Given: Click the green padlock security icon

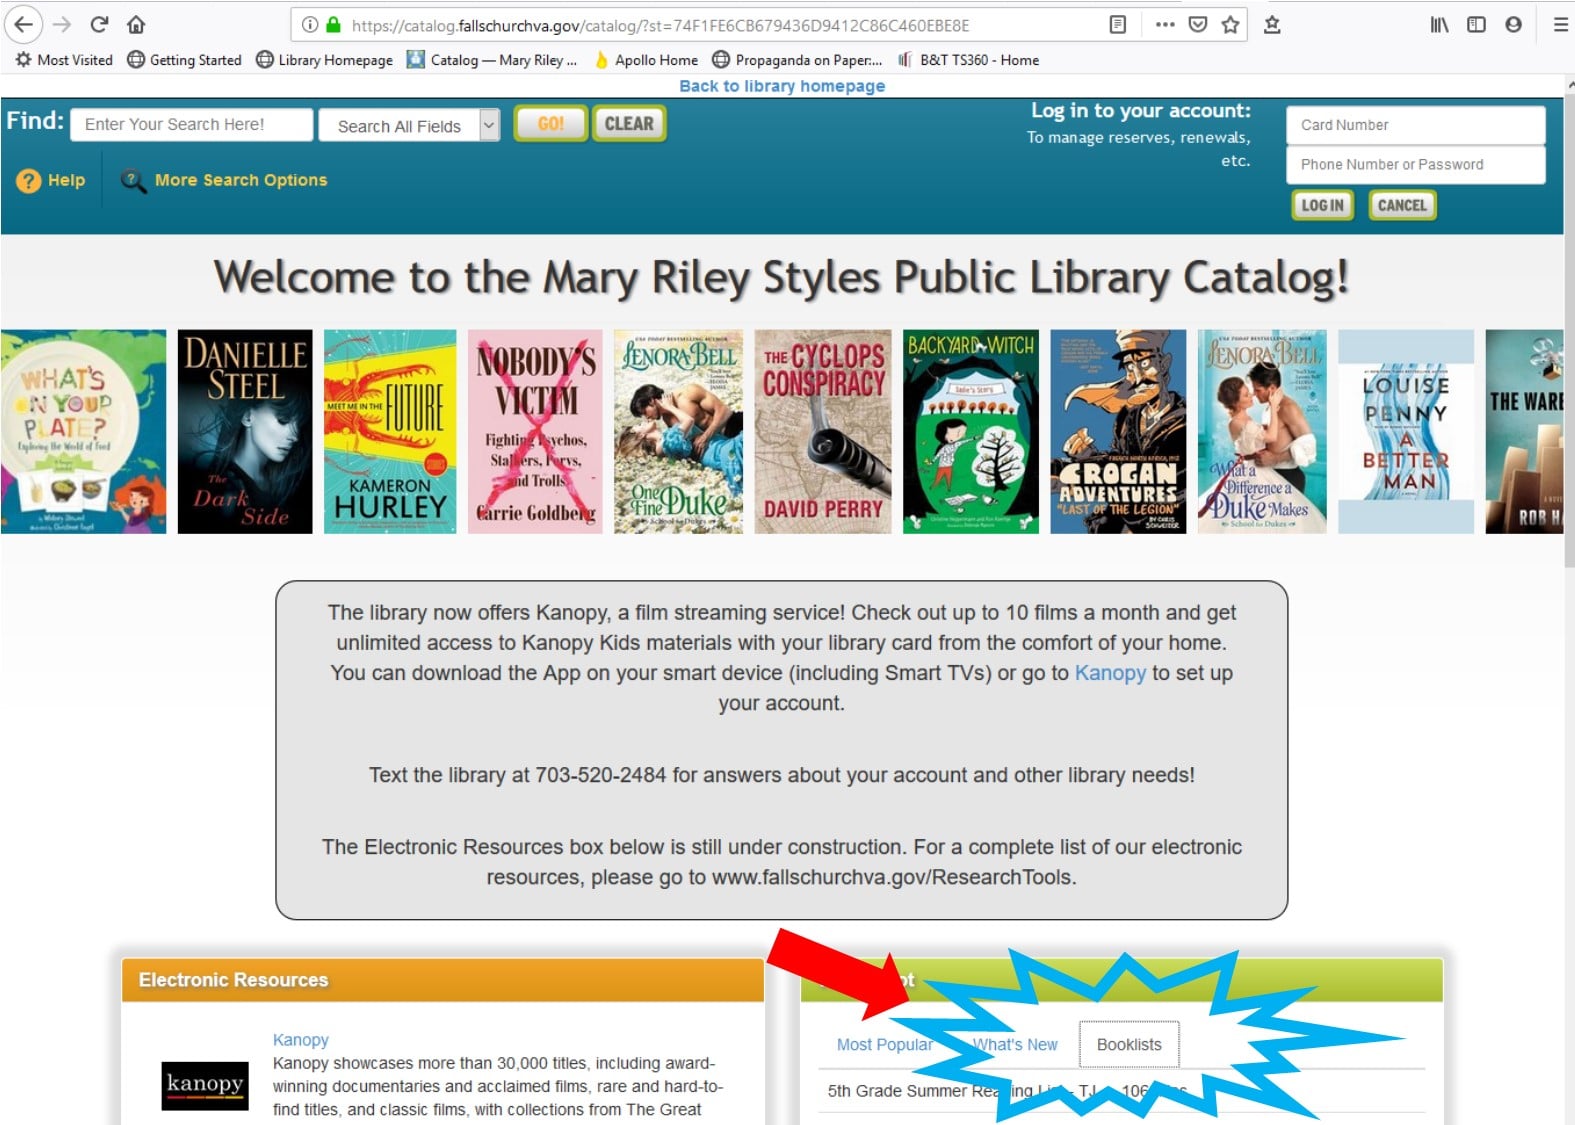Looking at the screenshot, I should [333, 25].
